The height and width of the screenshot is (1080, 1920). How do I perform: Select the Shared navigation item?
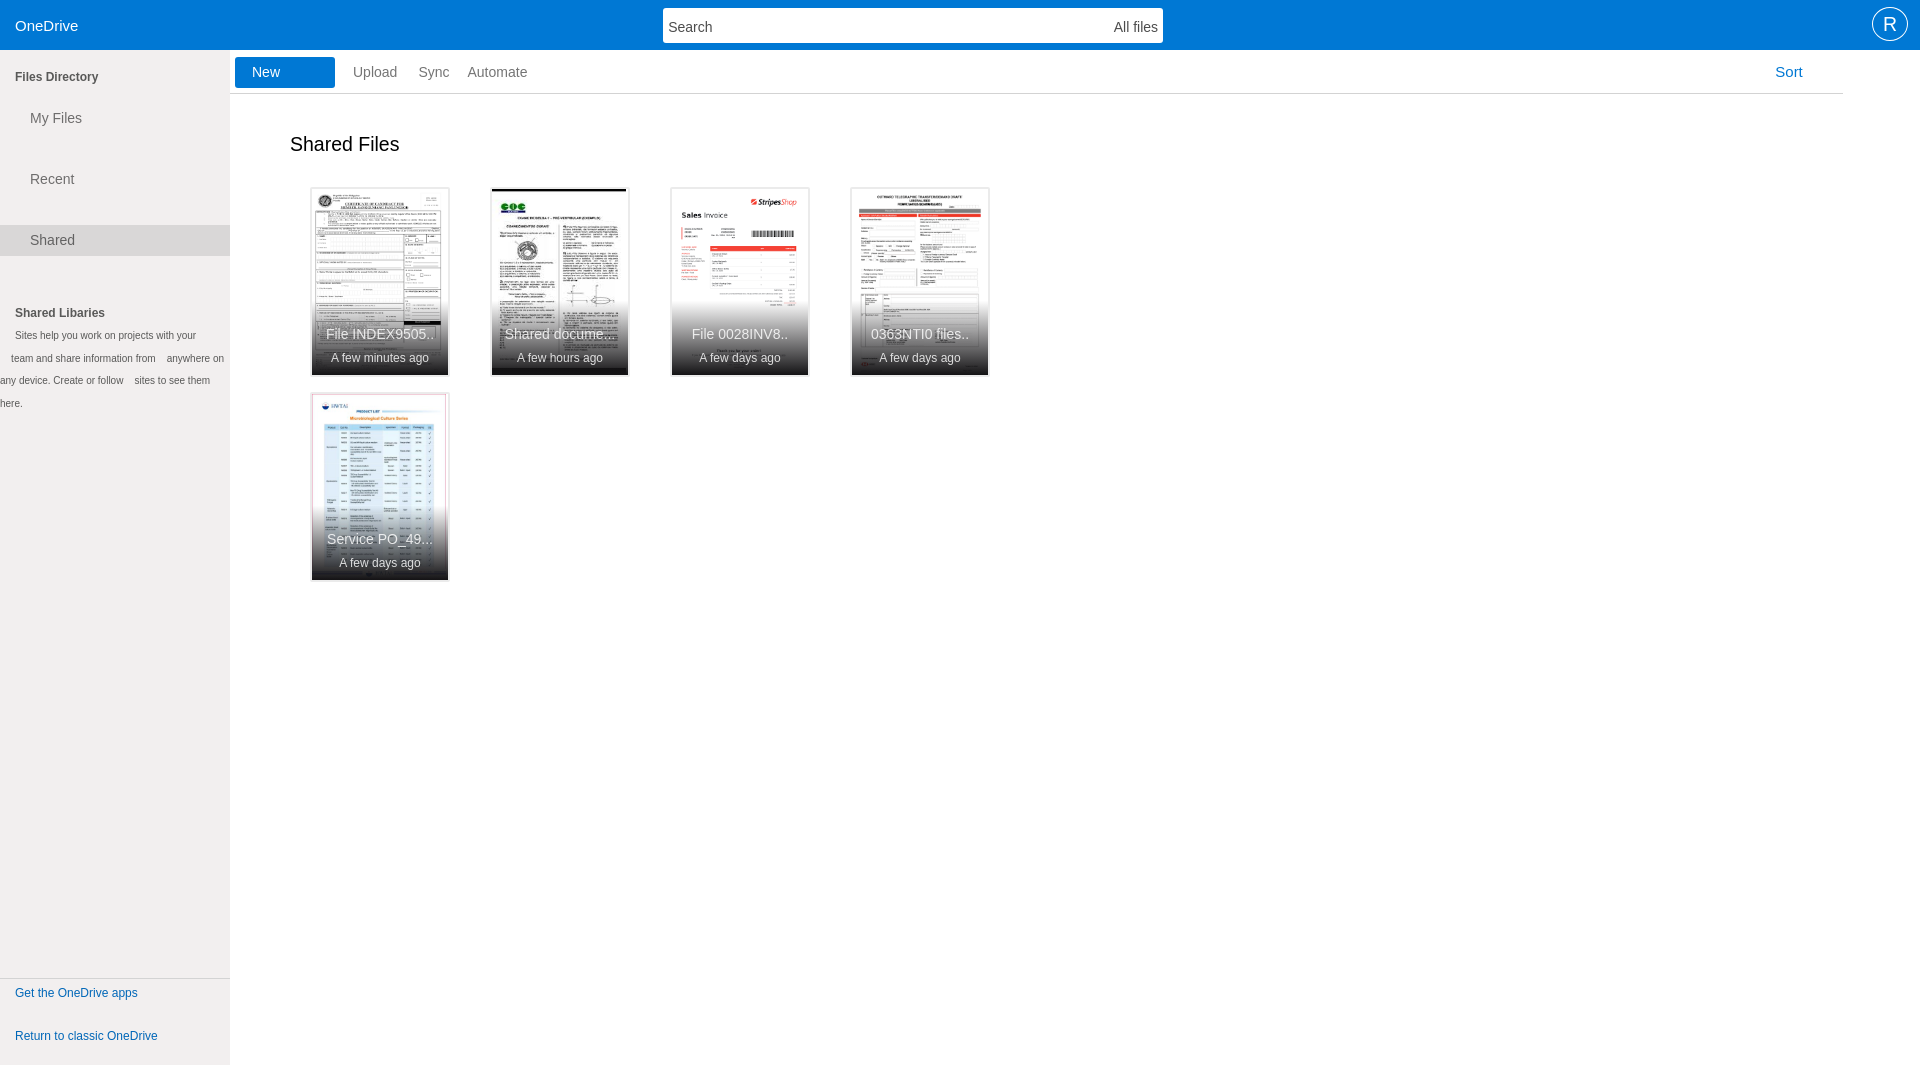pyautogui.click(x=115, y=240)
